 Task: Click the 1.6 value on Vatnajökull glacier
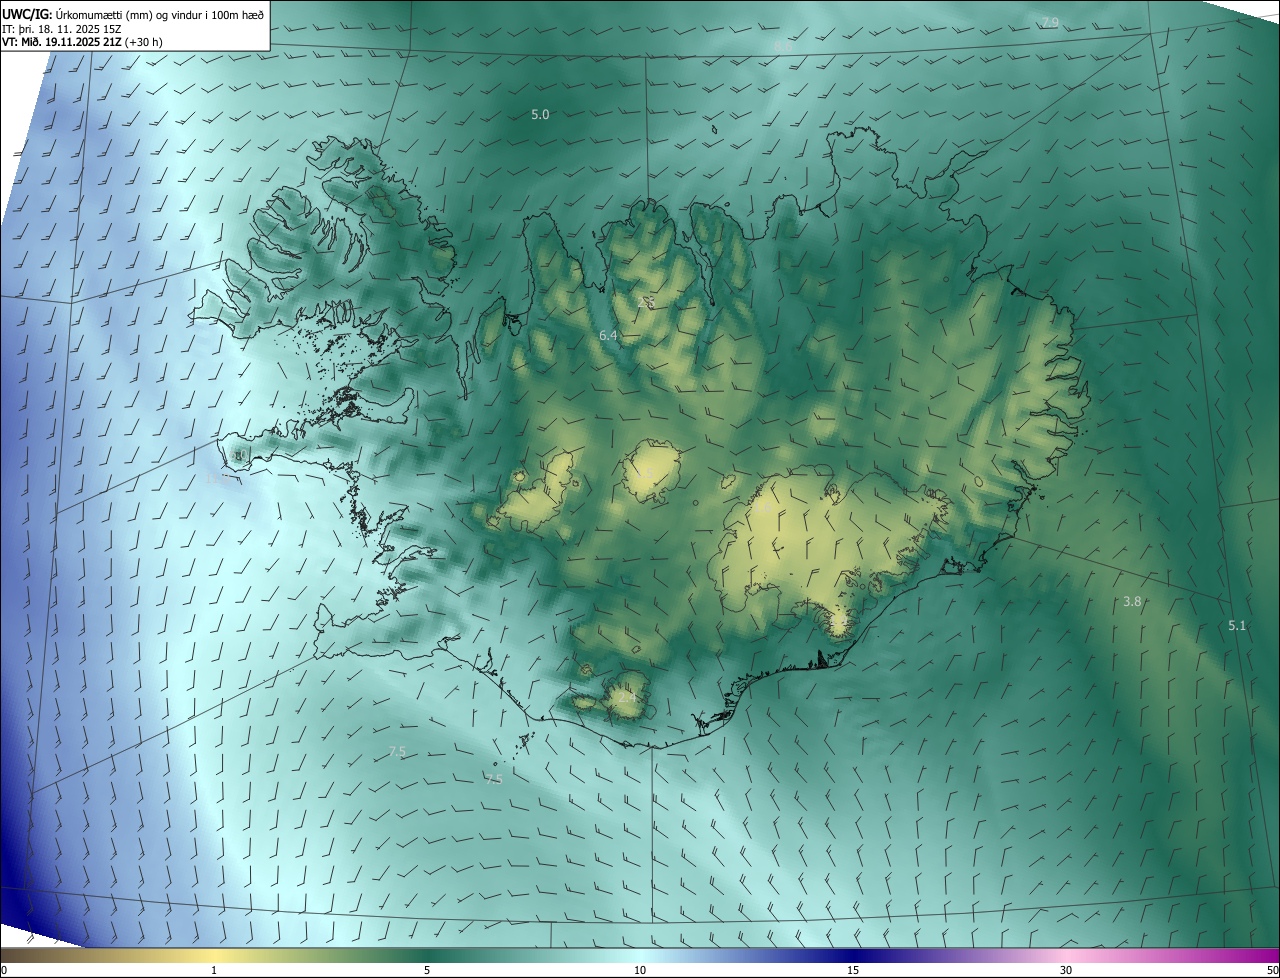(x=762, y=509)
